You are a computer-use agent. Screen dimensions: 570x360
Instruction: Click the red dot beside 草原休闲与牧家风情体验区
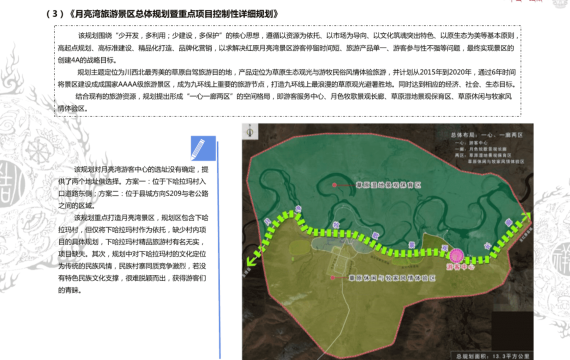click(x=332, y=278)
